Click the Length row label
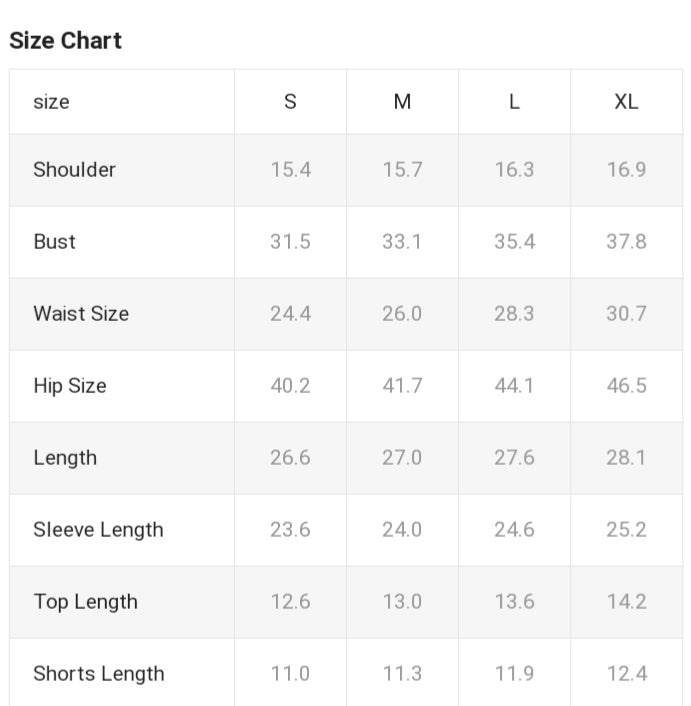Image resolution: width=691 pixels, height=706 pixels. [65, 458]
